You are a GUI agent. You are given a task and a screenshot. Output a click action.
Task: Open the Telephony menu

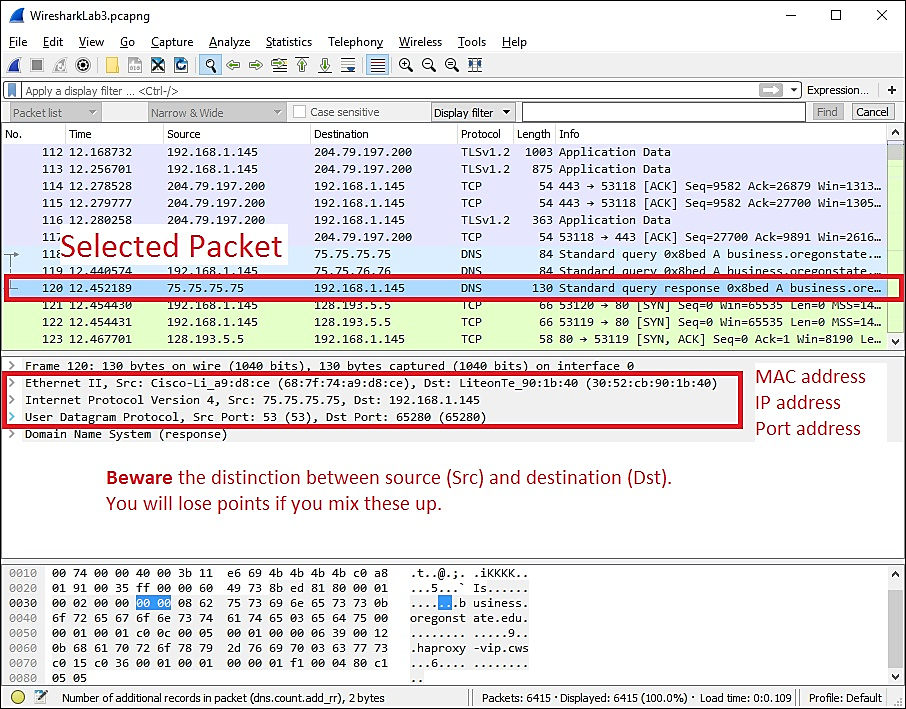(355, 42)
